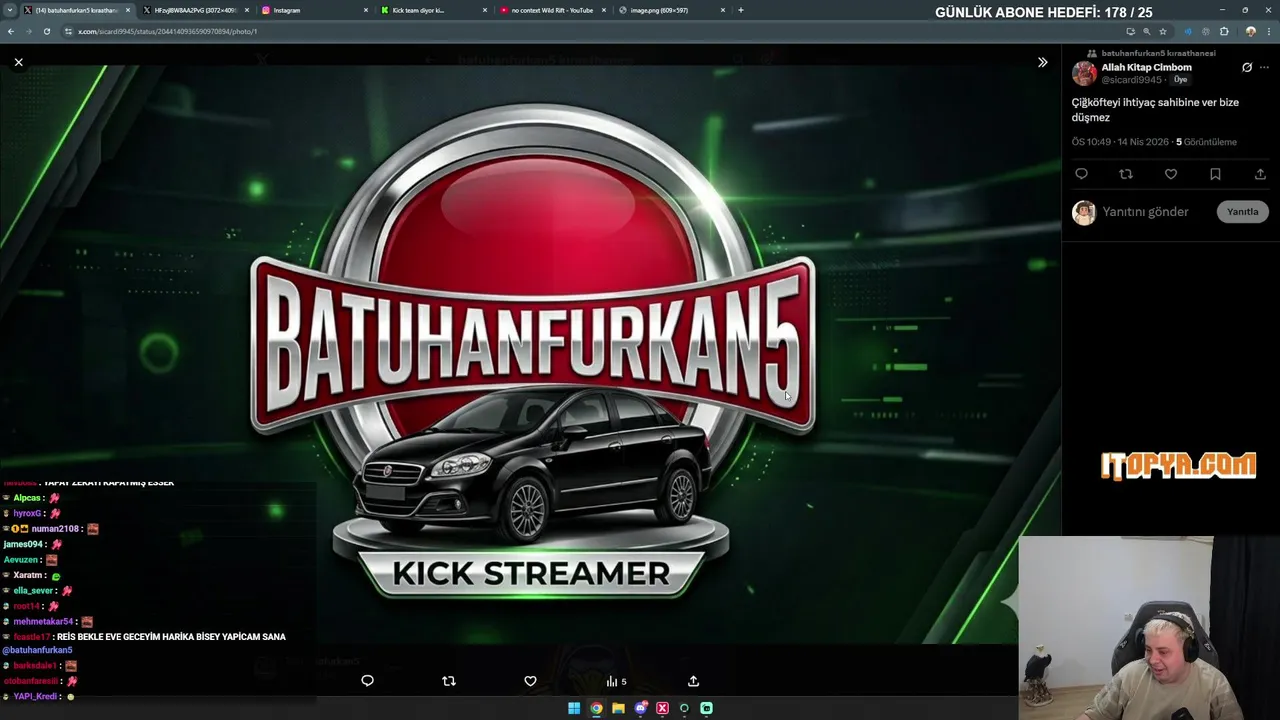The height and width of the screenshot is (720, 1280).
Task: Open File Explorer from the taskbar
Action: pos(618,708)
